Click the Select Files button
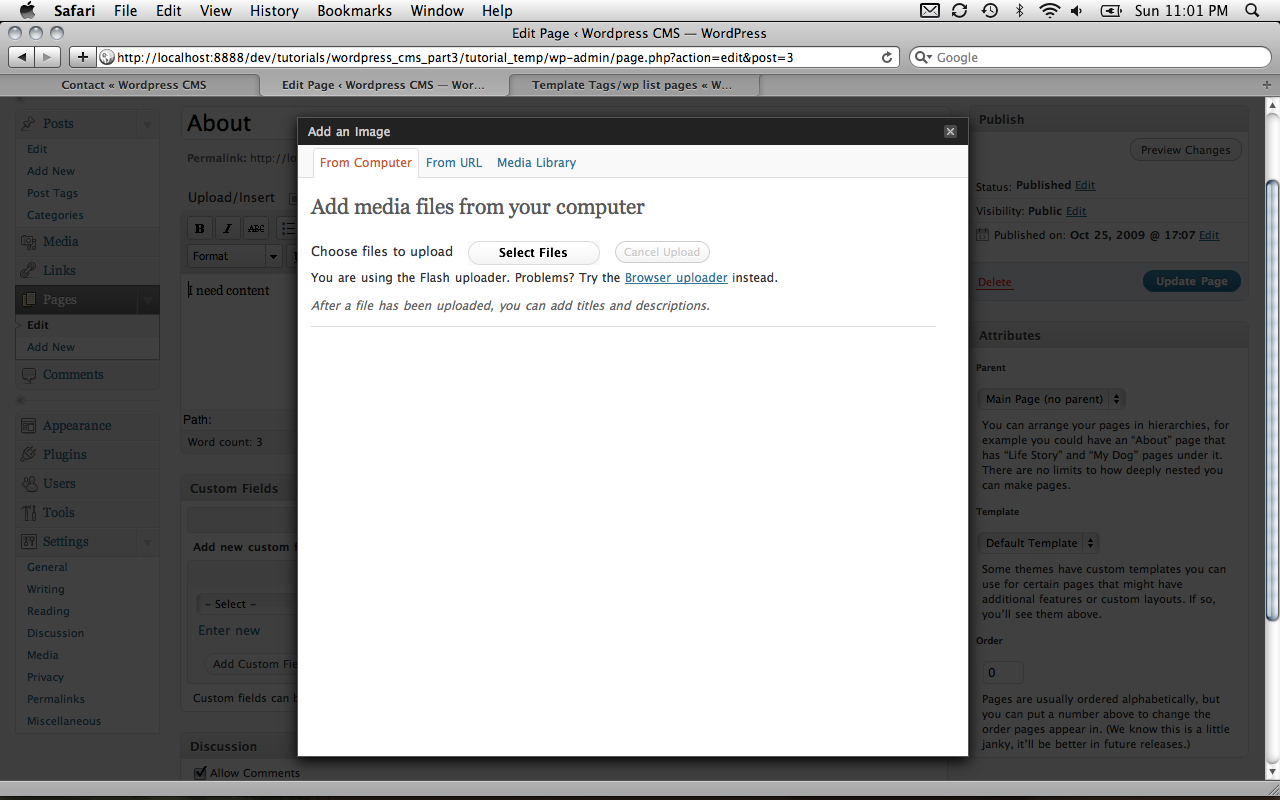Viewport: 1280px width, 800px height. tap(533, 253)
